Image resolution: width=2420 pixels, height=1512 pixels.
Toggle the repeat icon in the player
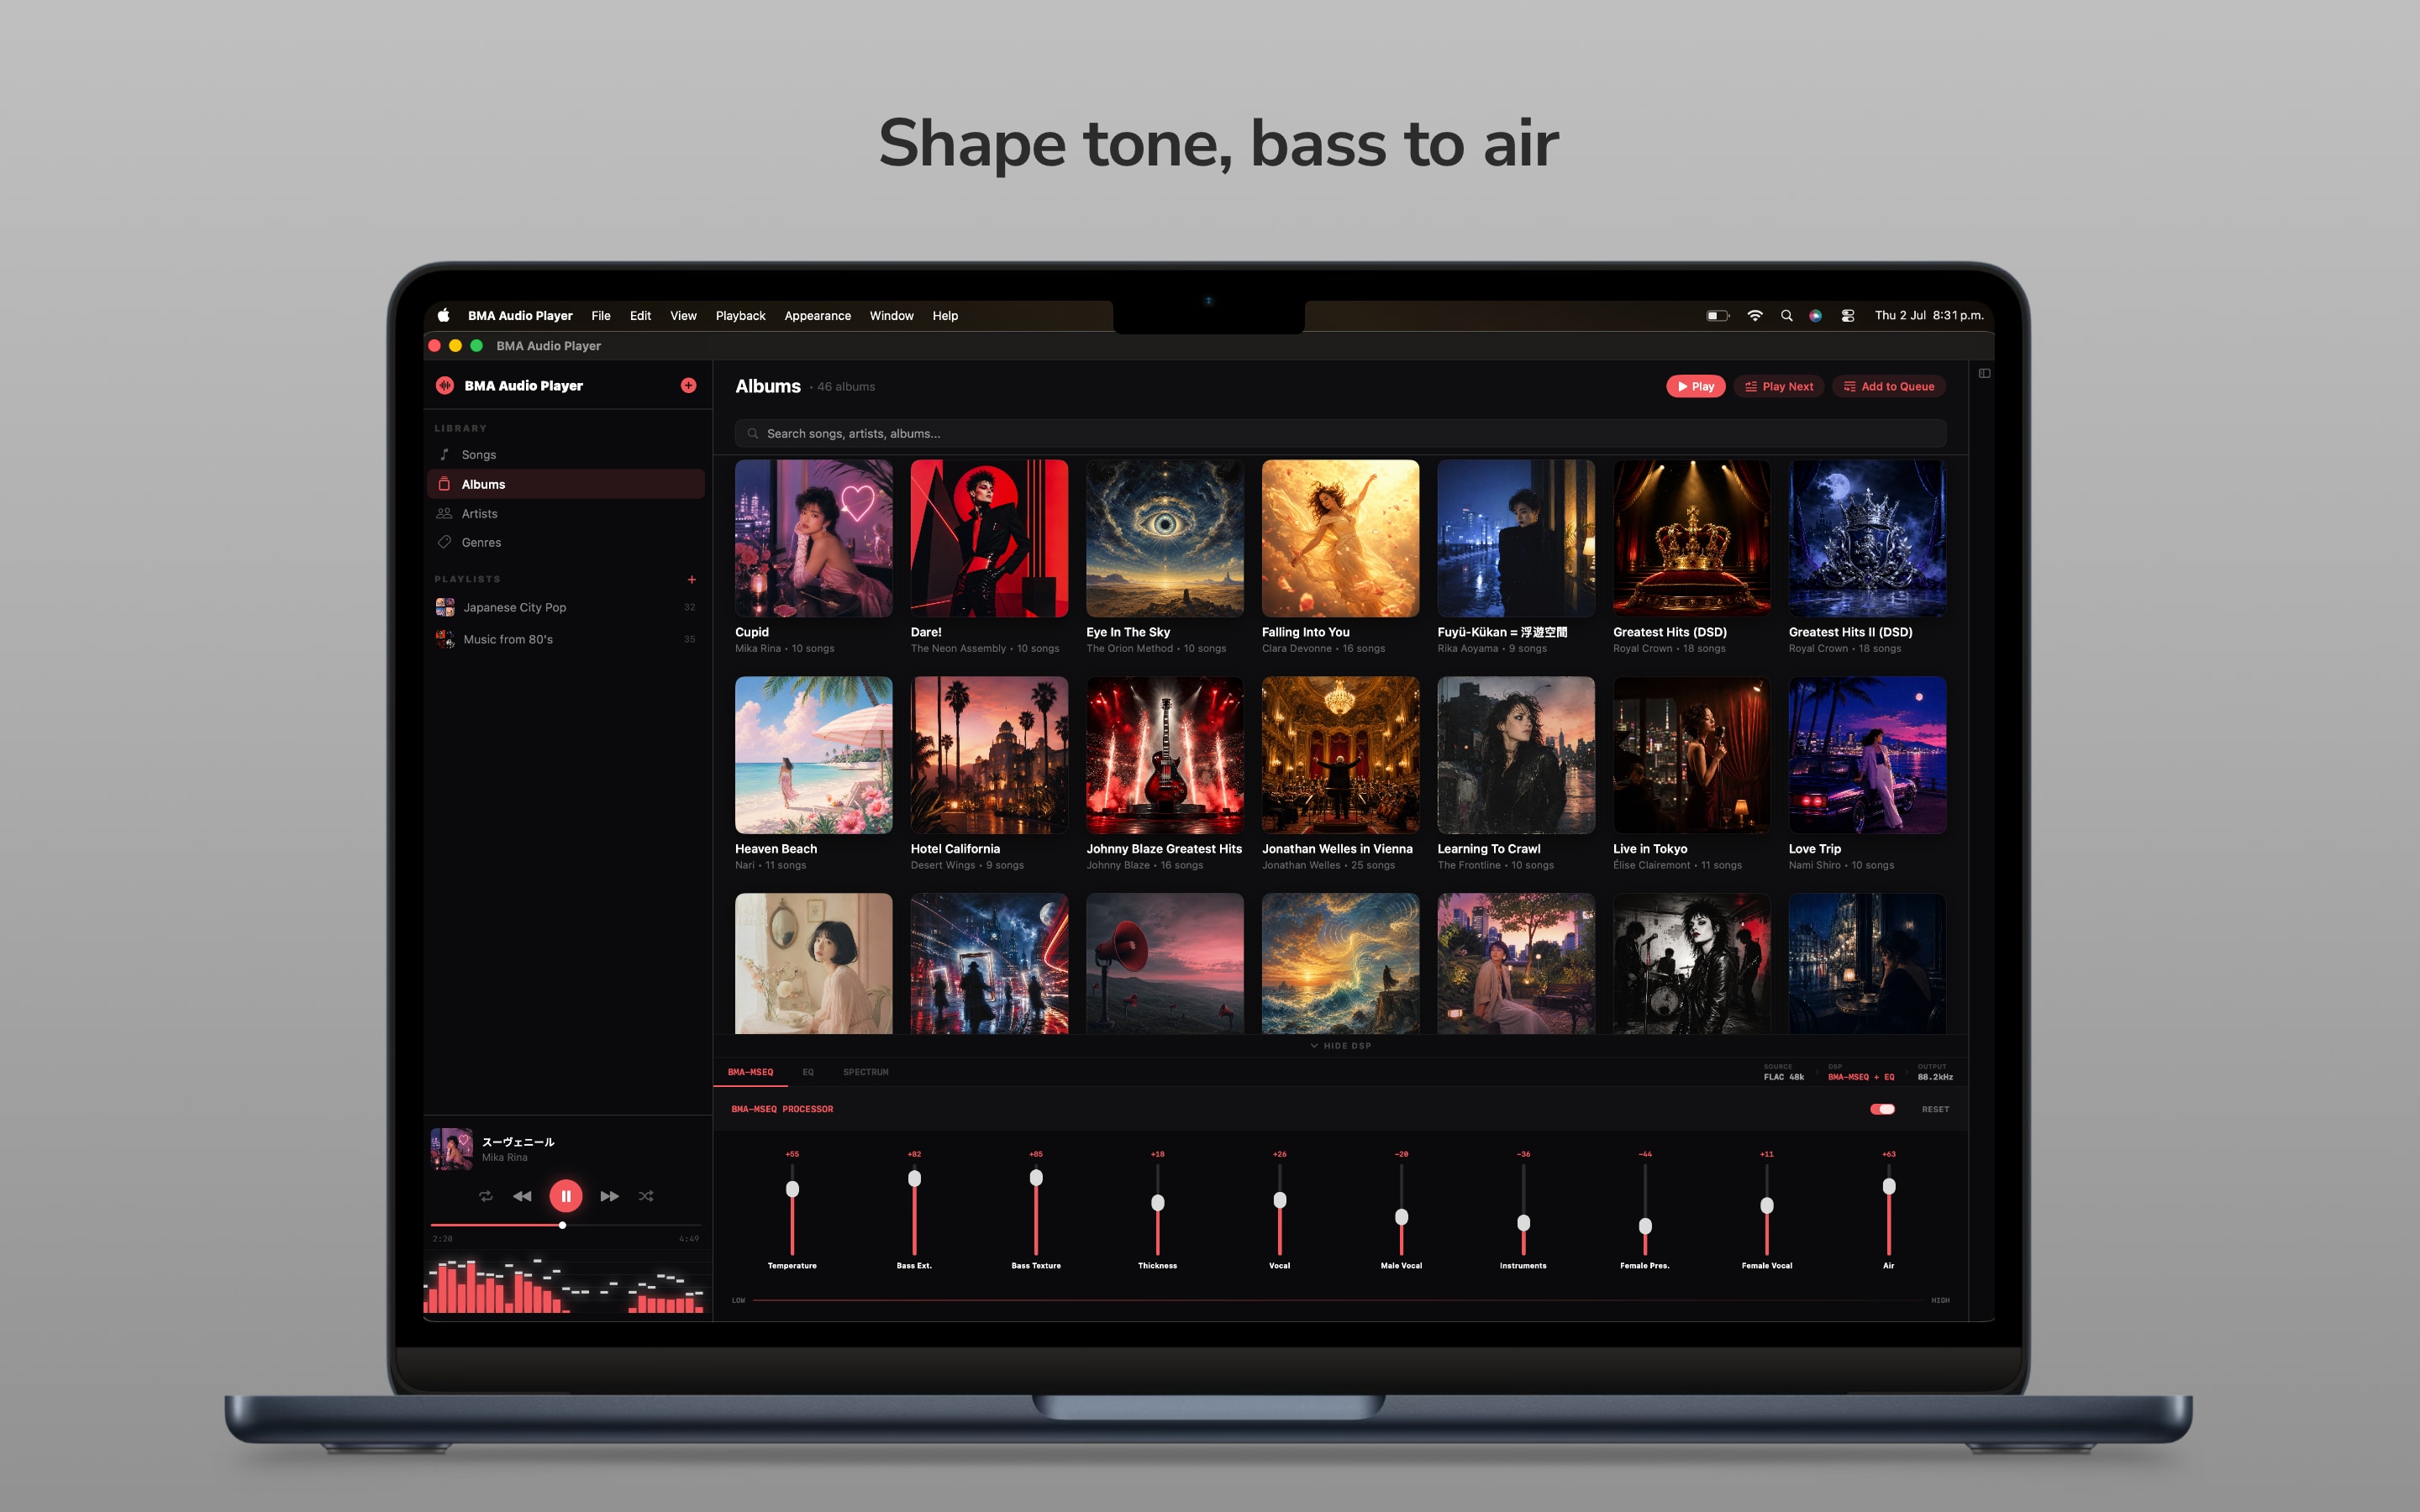click(485, 1196)
